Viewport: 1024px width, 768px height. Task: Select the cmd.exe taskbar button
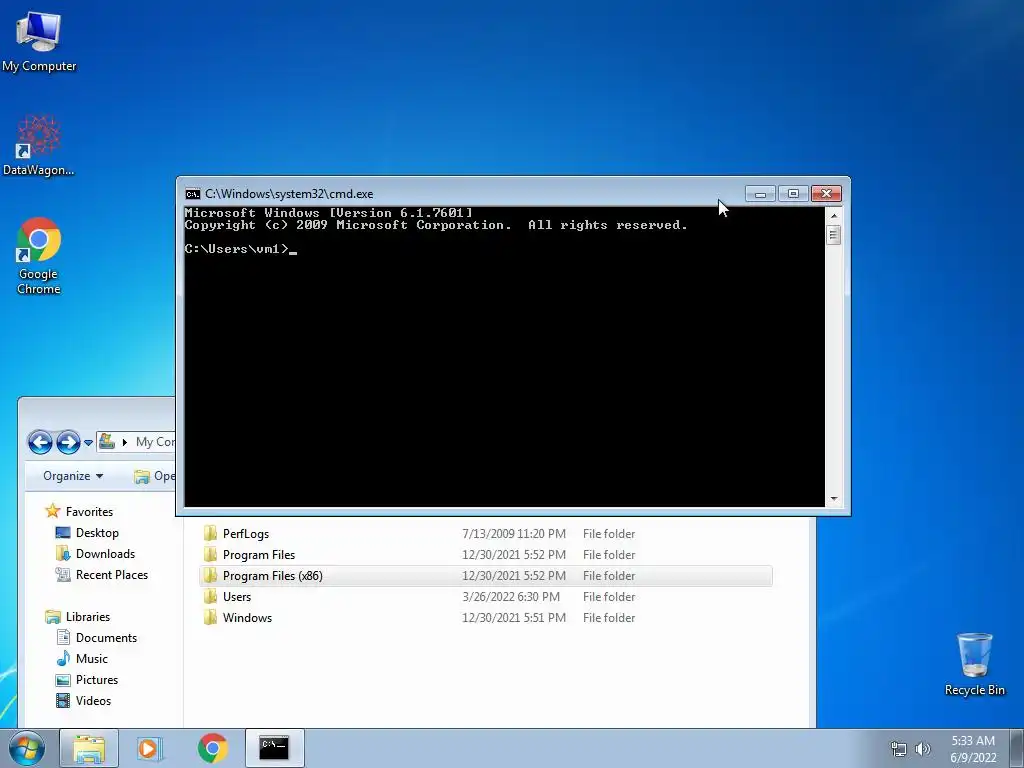(x=274, y=748)
